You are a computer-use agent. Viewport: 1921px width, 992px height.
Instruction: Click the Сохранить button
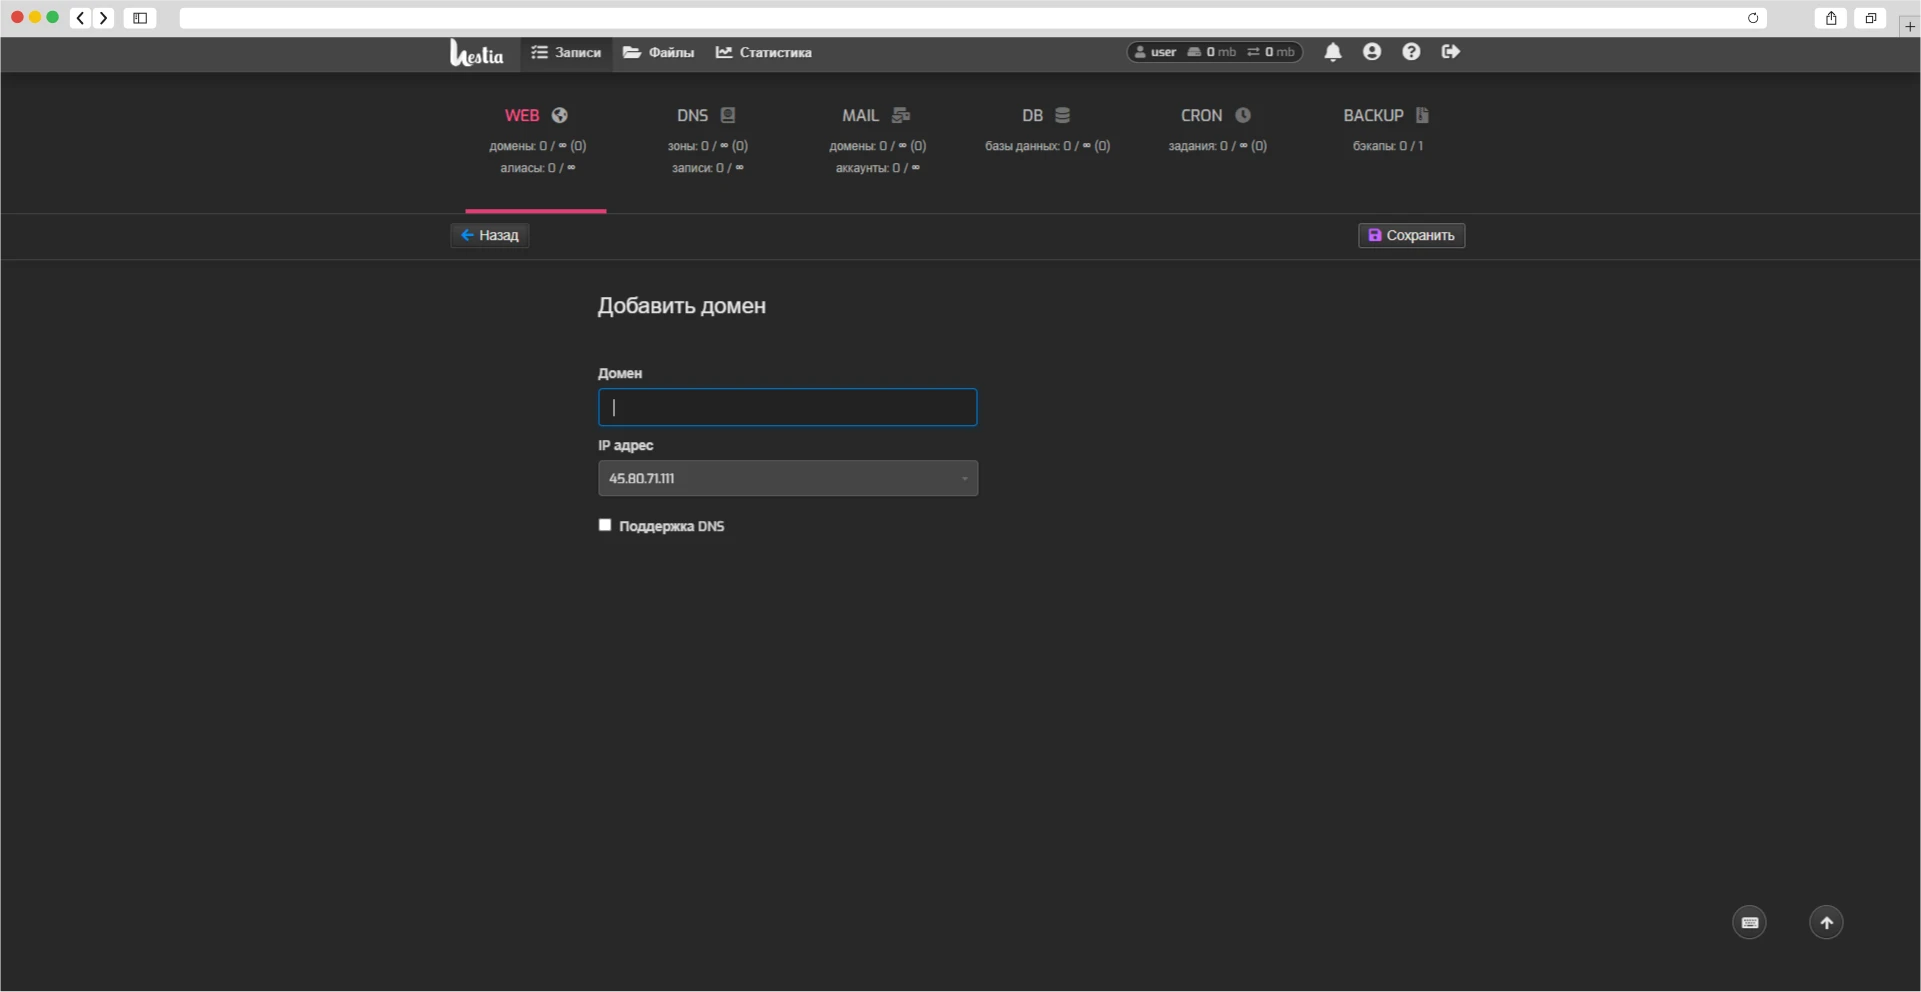click(1411, 235)
